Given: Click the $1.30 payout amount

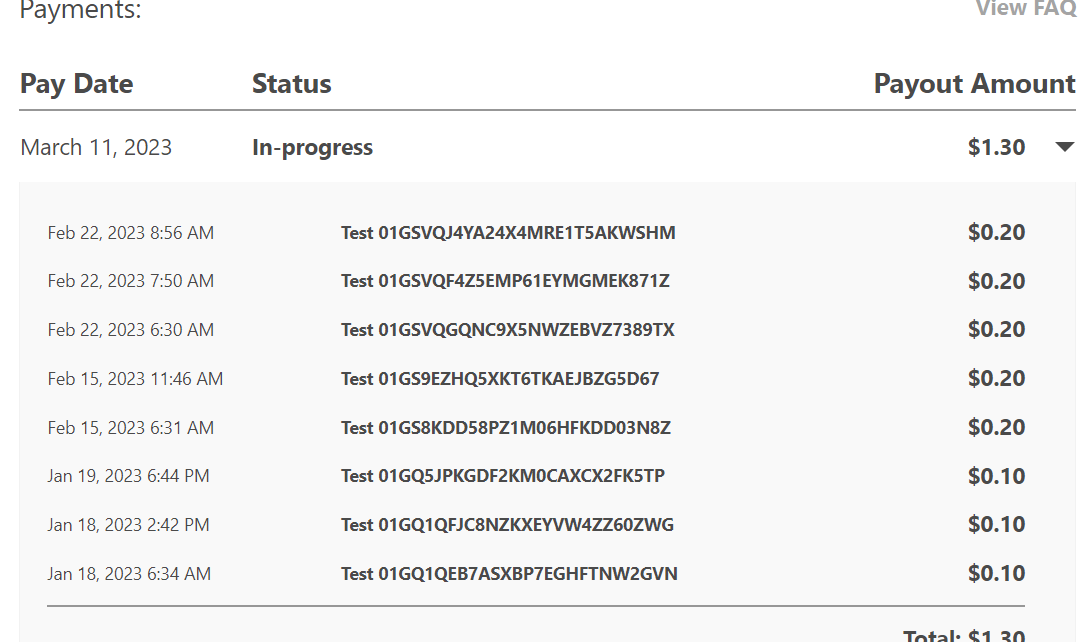Looking at the screenshot, I should 996,148.
